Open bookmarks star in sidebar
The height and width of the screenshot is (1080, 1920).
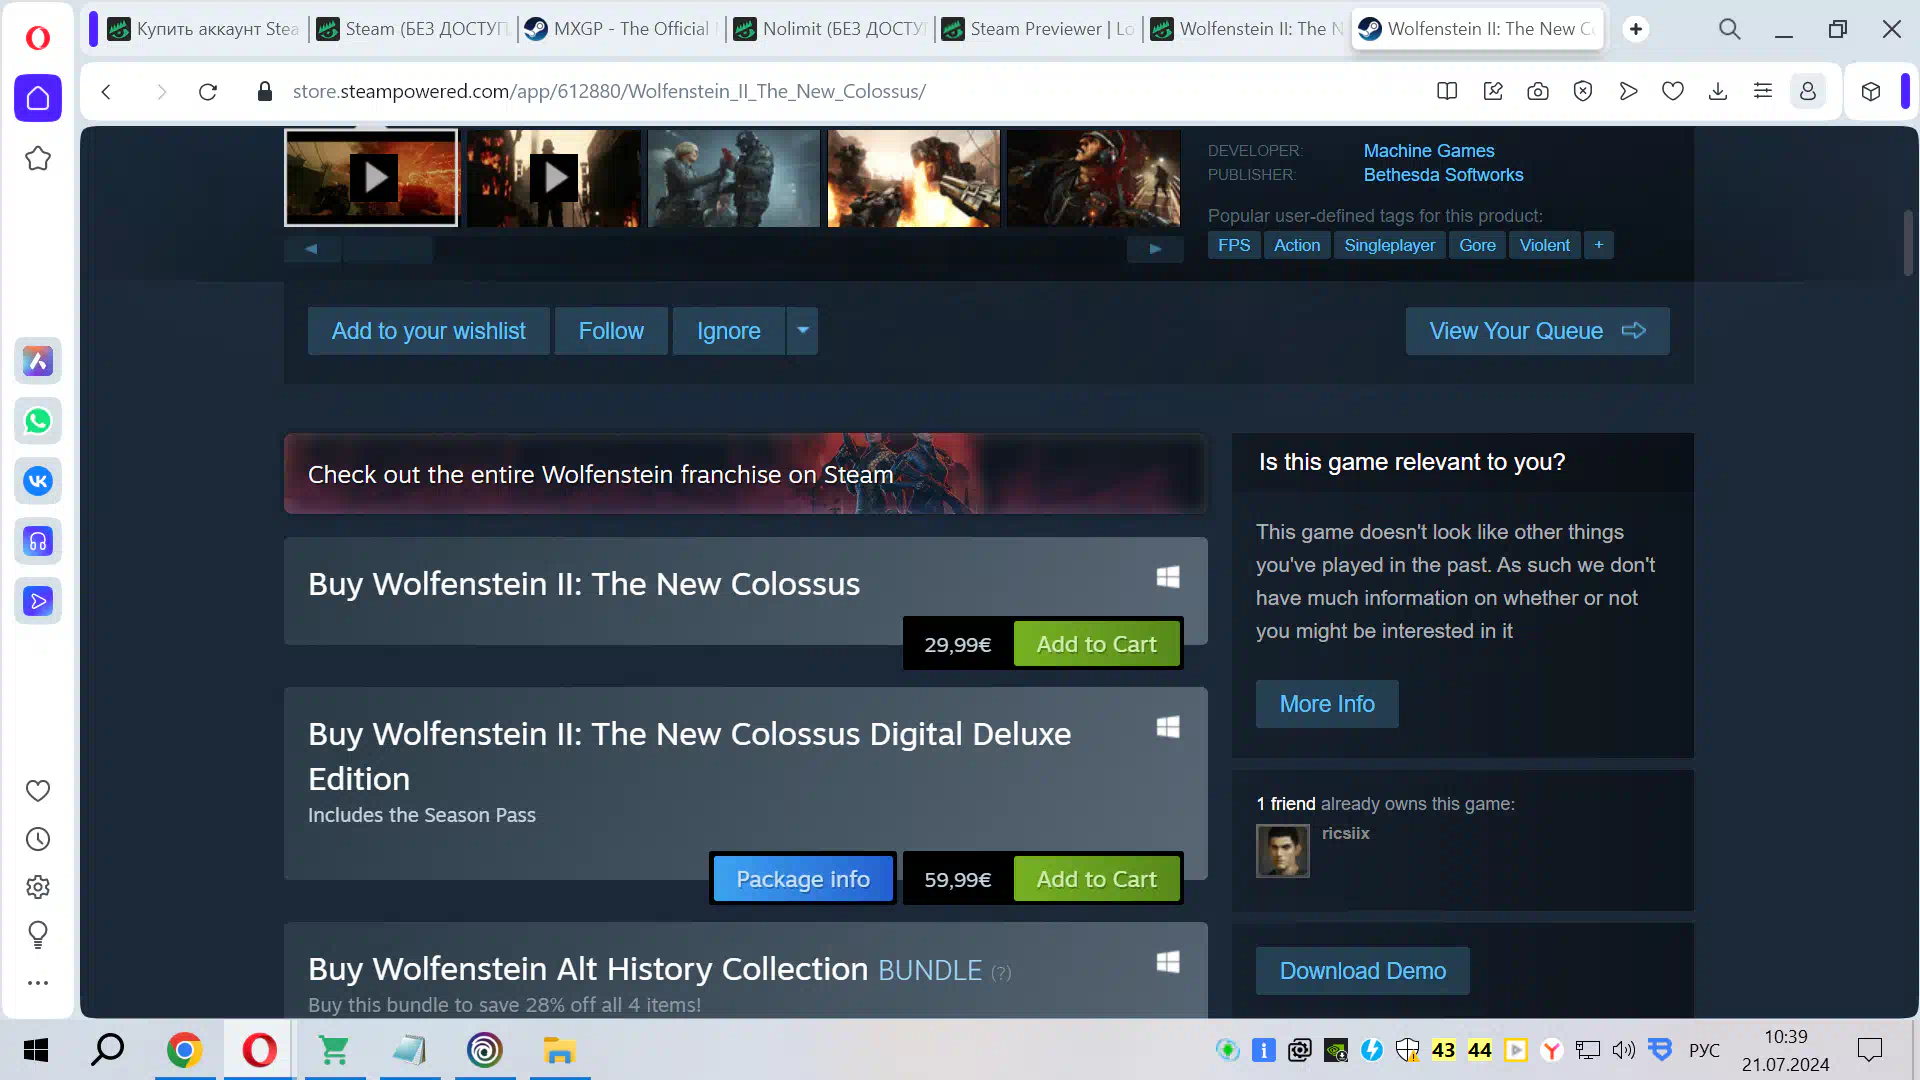pyautogui.click(x=38, y=158)
